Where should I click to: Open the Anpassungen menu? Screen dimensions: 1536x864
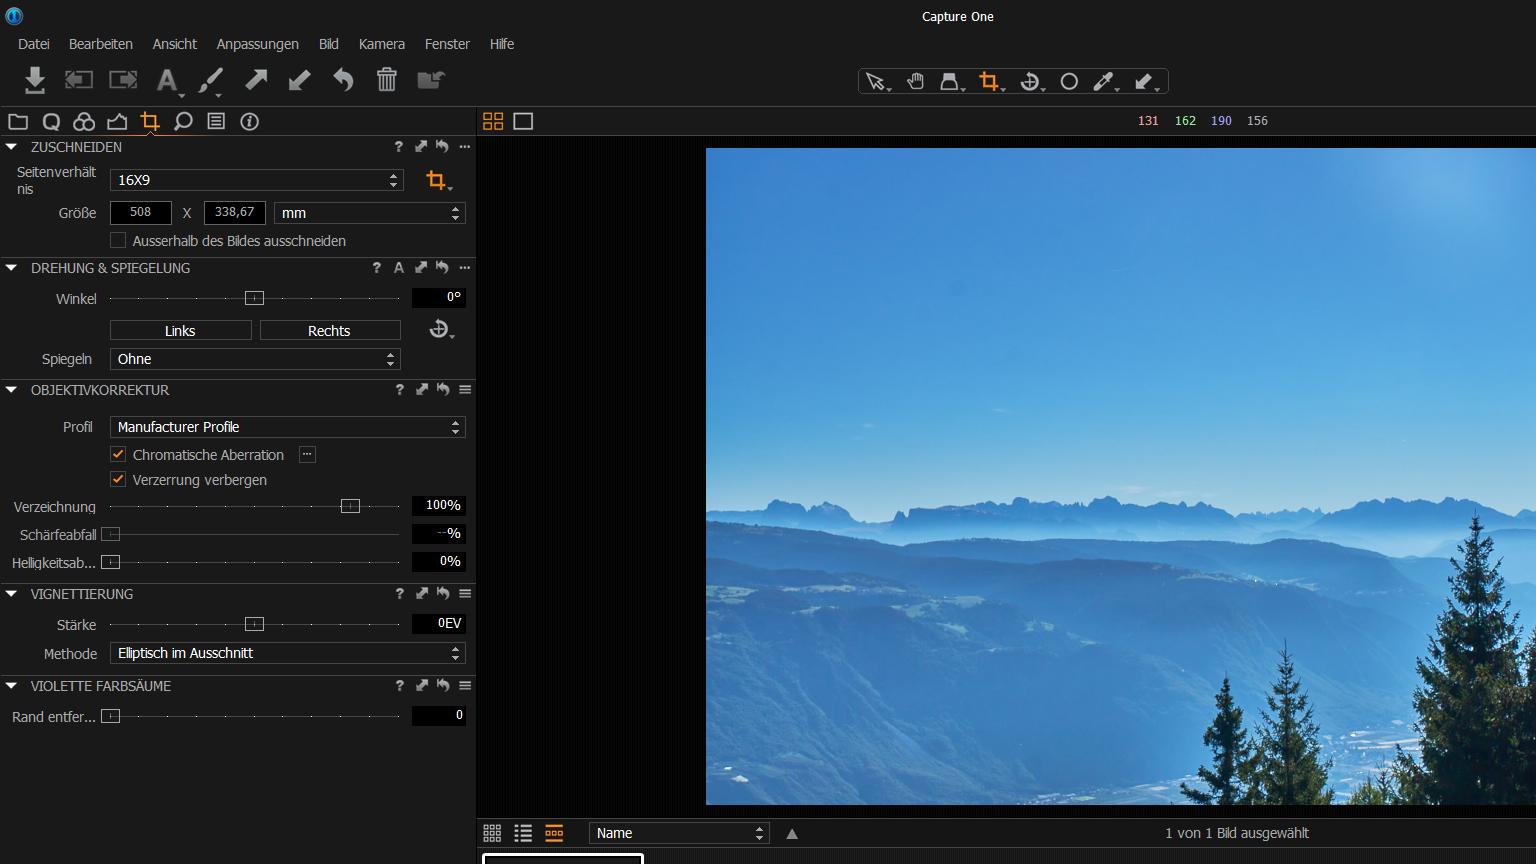tap(257, 44)
